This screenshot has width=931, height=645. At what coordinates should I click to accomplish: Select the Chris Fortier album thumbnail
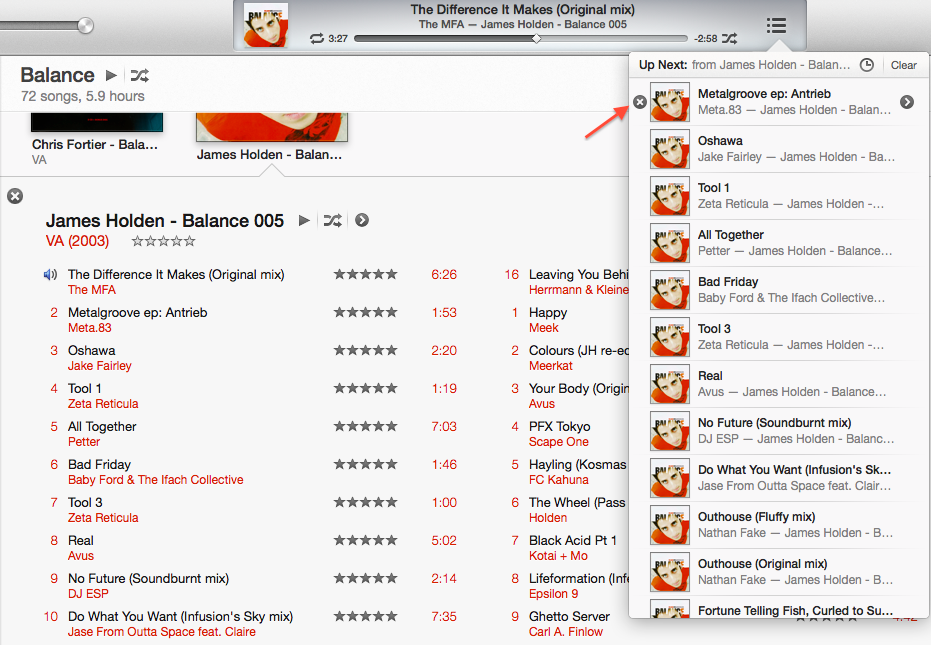97,122
